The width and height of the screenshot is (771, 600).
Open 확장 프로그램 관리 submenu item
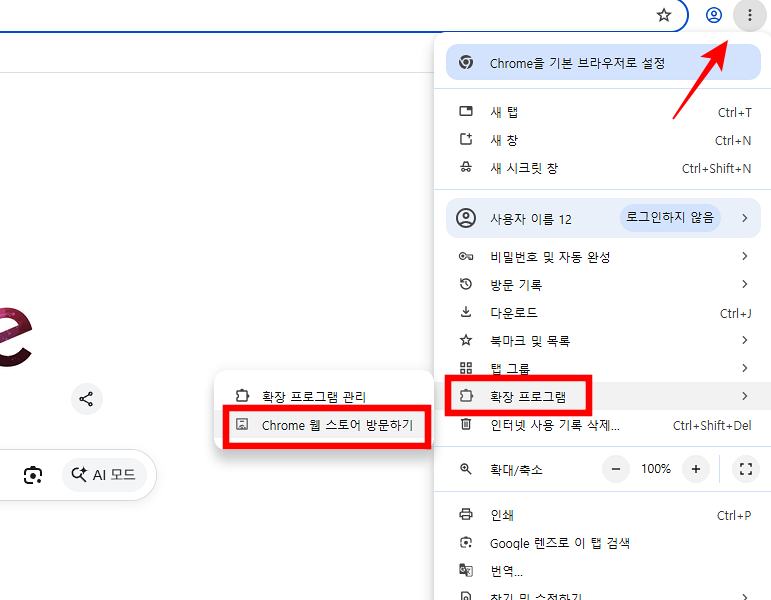(x=324, y=396)
